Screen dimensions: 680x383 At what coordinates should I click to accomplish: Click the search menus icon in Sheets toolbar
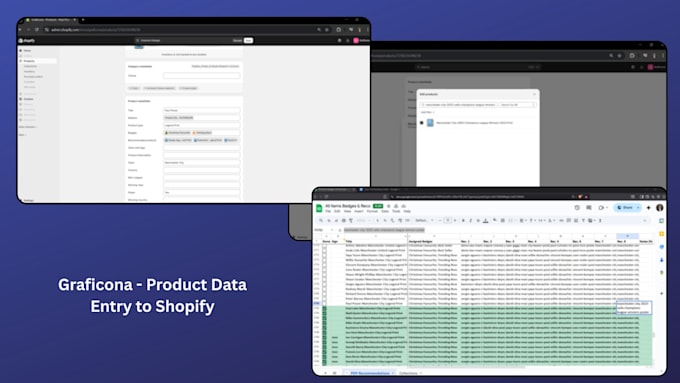[x=321, y=220]
